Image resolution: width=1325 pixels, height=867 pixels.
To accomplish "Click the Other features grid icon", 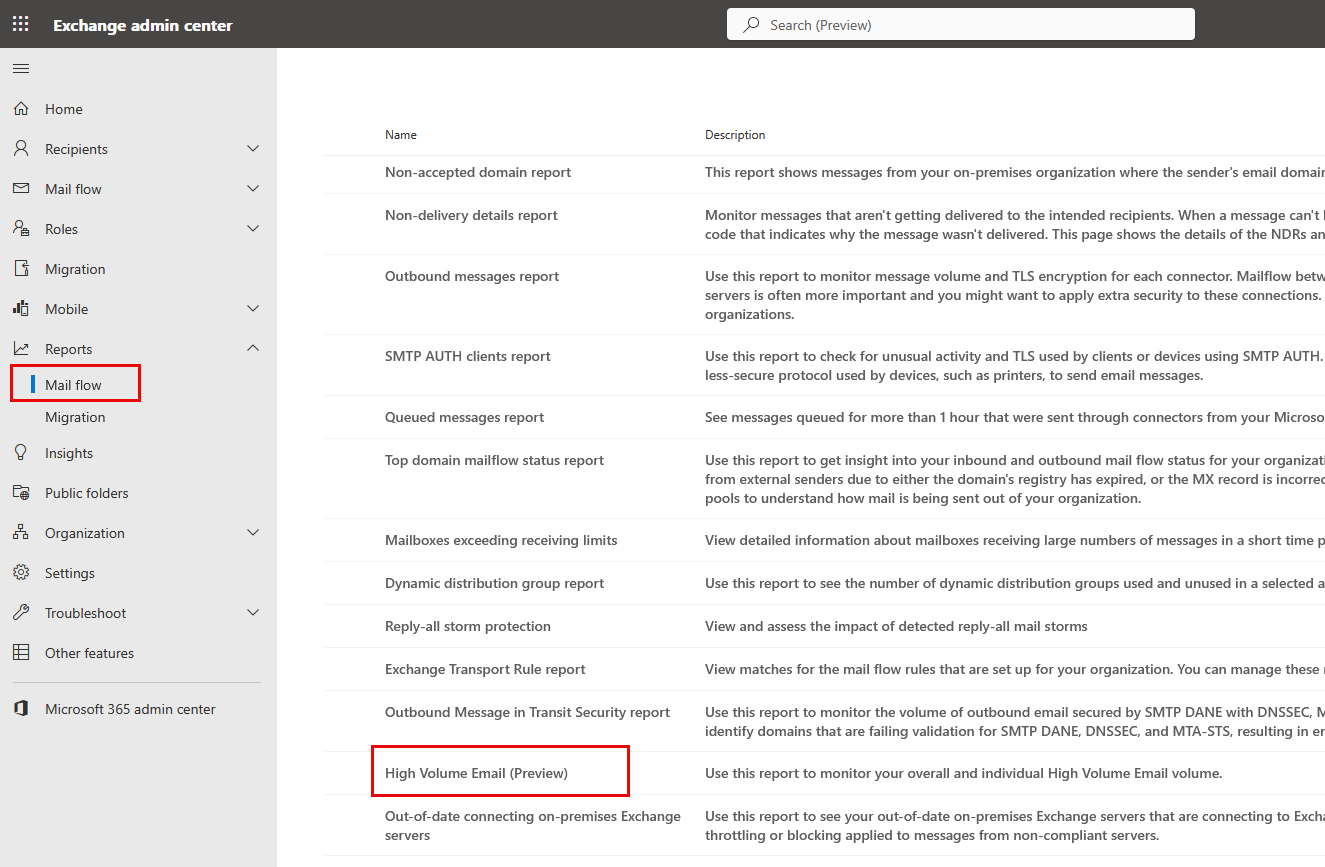I will [x=21, y=653].
